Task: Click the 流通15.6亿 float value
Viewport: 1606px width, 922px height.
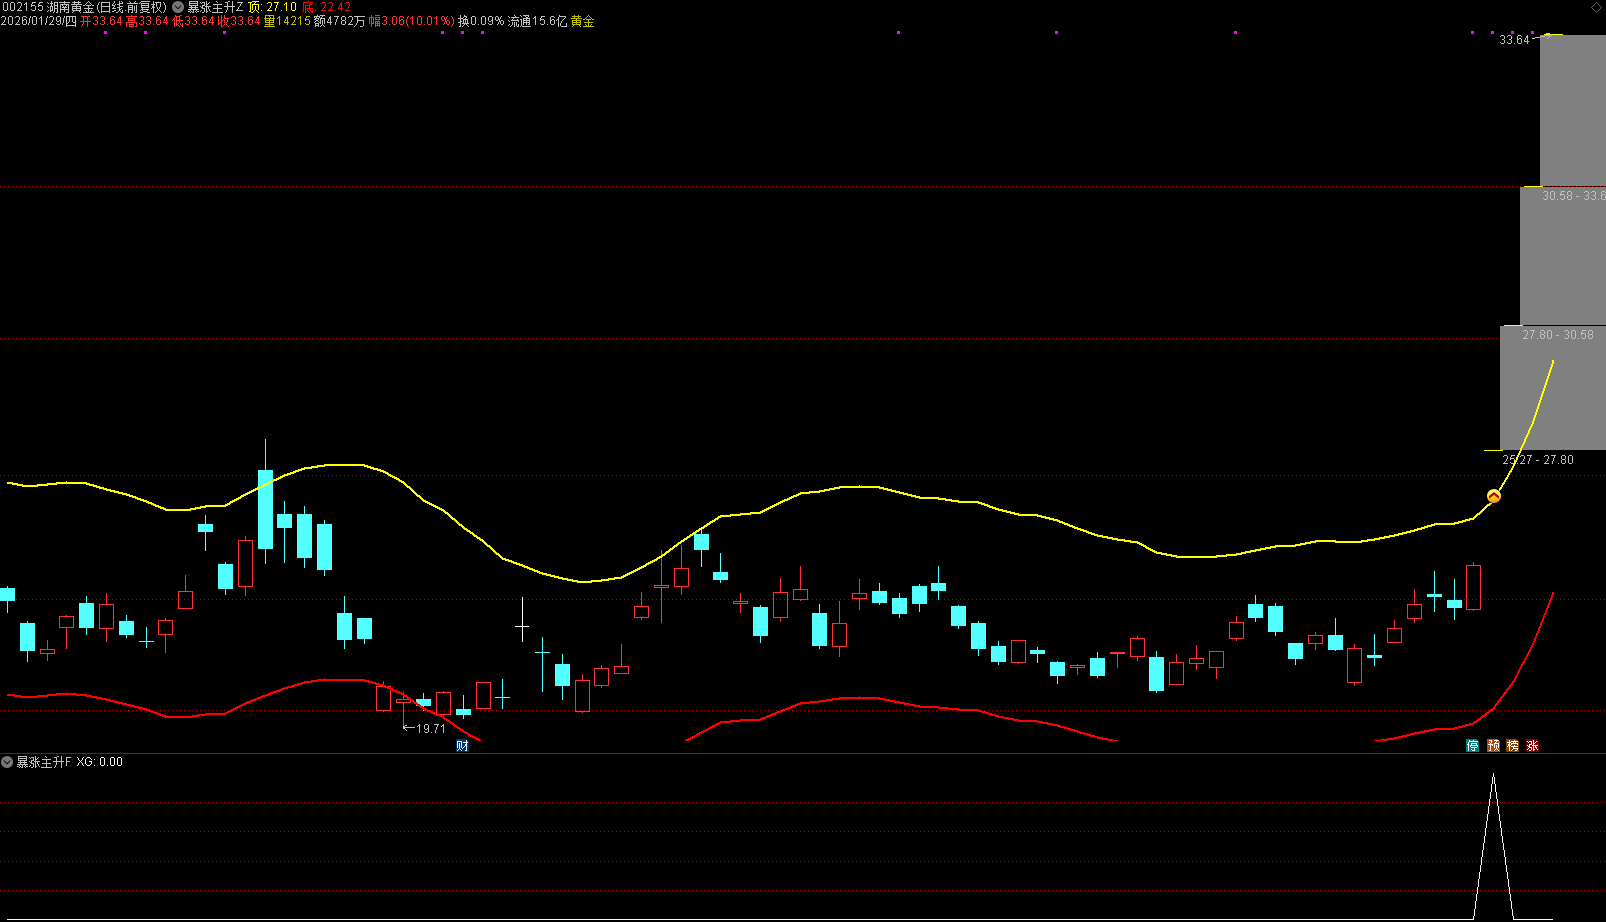Action: click(537, 21)
